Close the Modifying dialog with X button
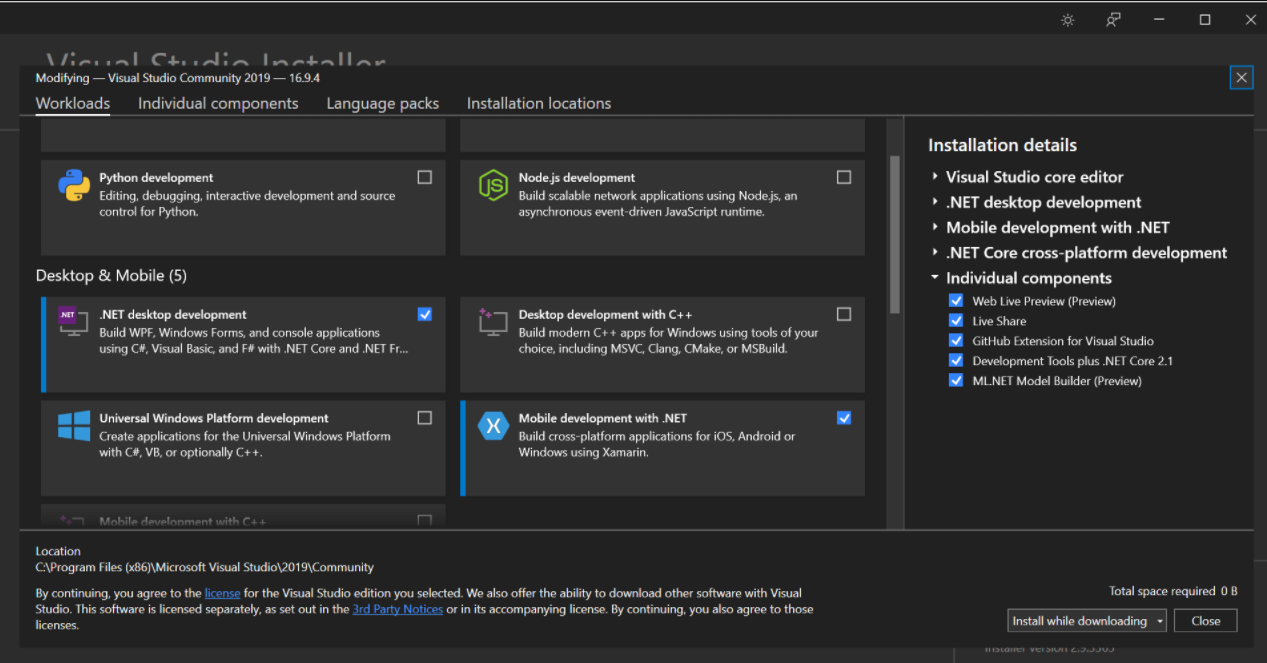 pos(1241,77)
